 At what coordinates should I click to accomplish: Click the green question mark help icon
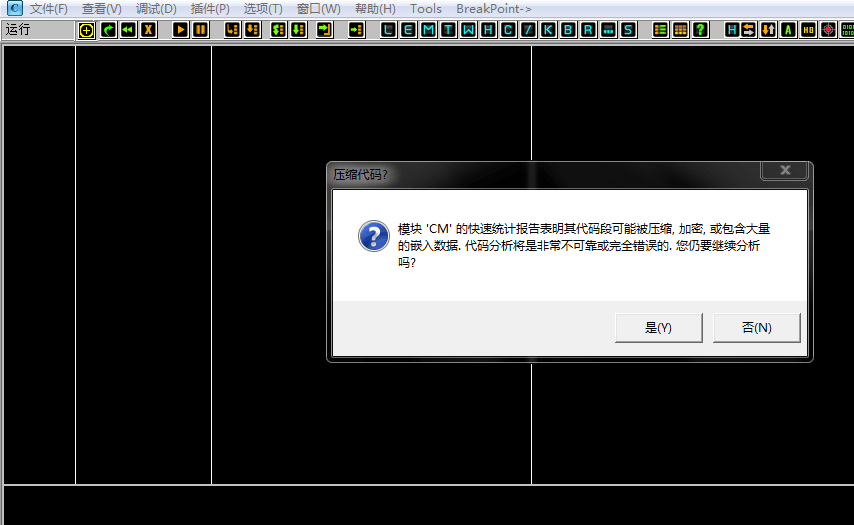[700, 30]
